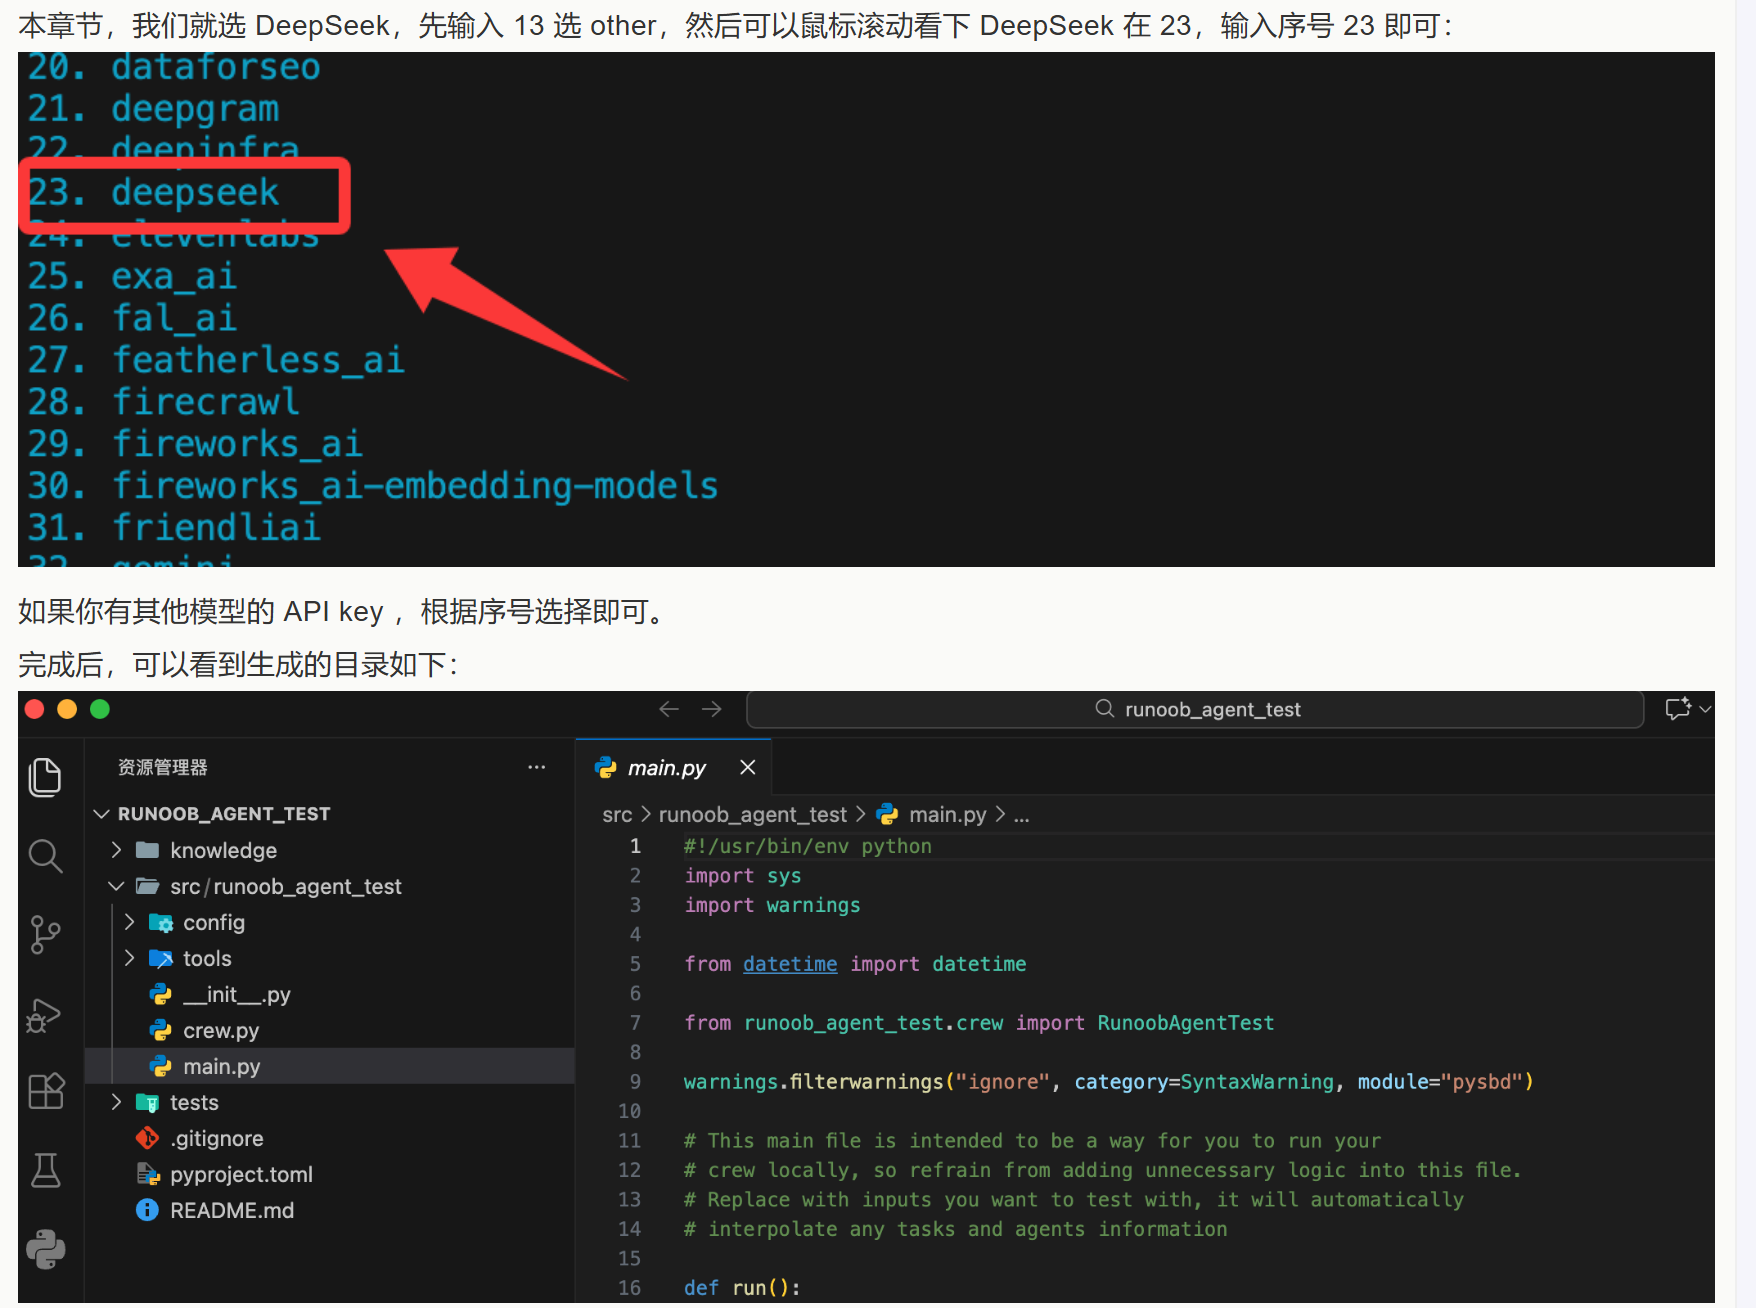Open the Extensions blocks icon
Image resolution: width=1756 pixels, height=1308 pixels.
(x=45, y=1091)
